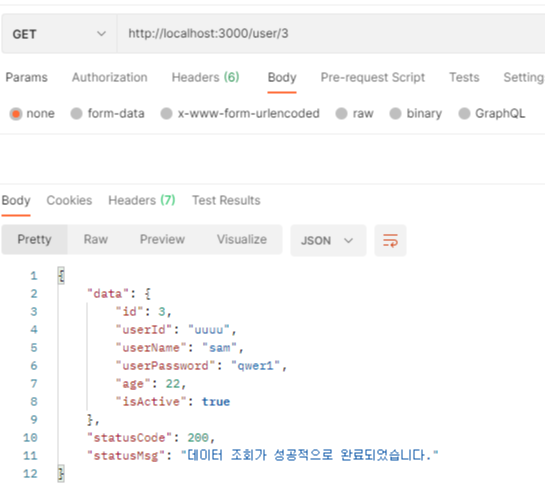Screen dimensions: 545x497
Task: Select the request Body tab
Action: pos(282,77)
